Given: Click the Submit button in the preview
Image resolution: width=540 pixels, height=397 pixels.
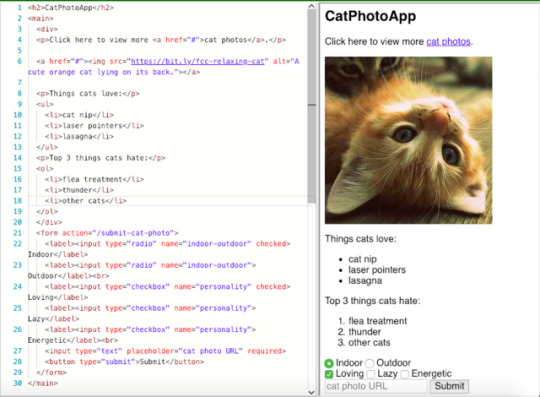Looking at the screenshot, I should tap(449, 386).
